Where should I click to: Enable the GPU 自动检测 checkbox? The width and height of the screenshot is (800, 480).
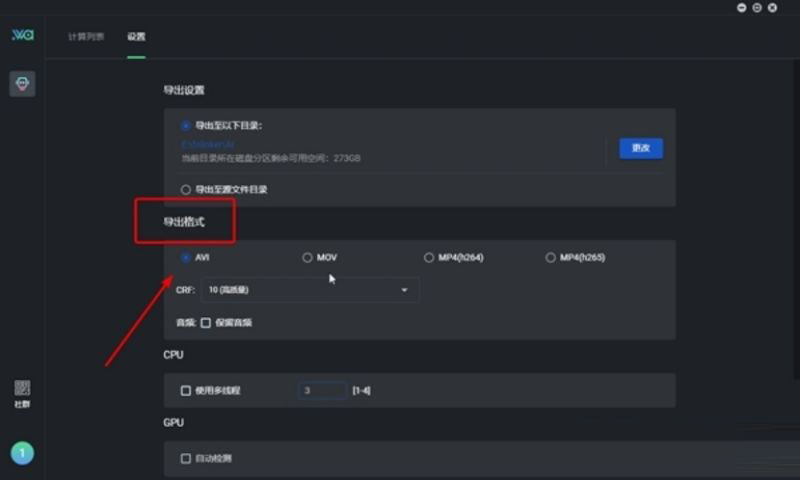click(186, 459)
